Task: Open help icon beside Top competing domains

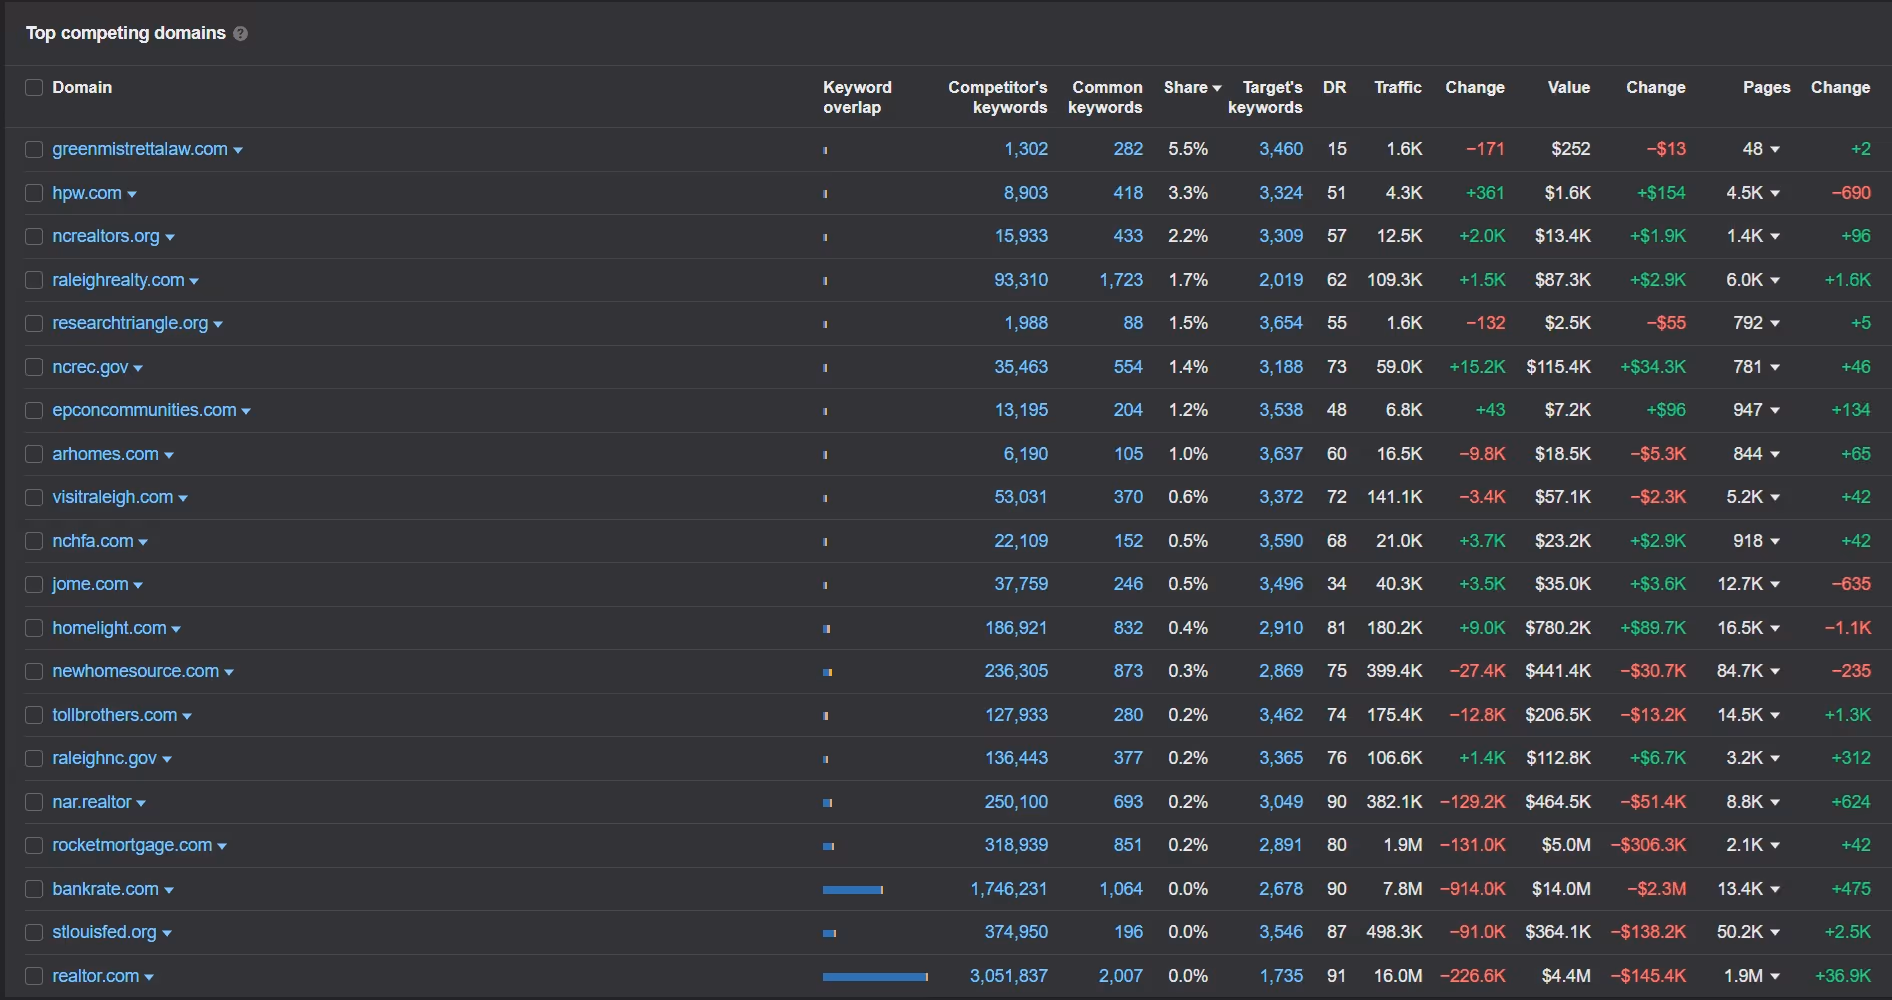Action: tap(240, 34)
